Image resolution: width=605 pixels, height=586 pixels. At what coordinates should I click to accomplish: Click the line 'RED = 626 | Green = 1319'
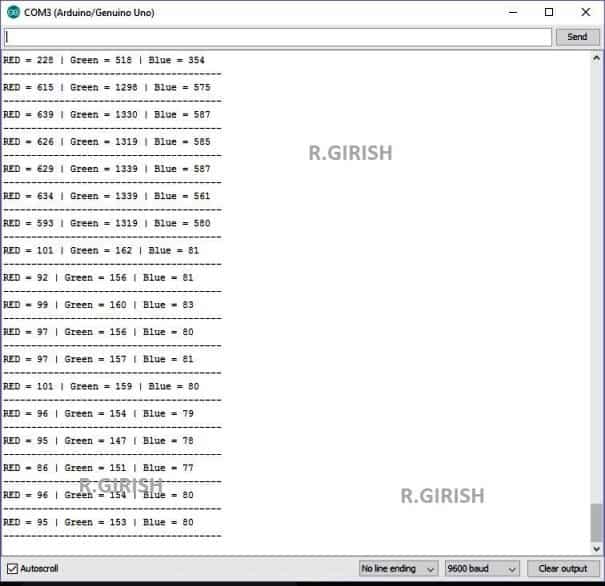[106, 142]
